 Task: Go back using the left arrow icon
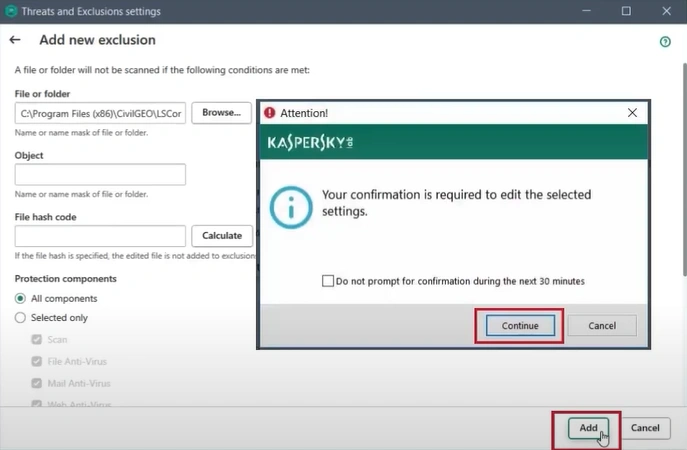pos(15,40)
